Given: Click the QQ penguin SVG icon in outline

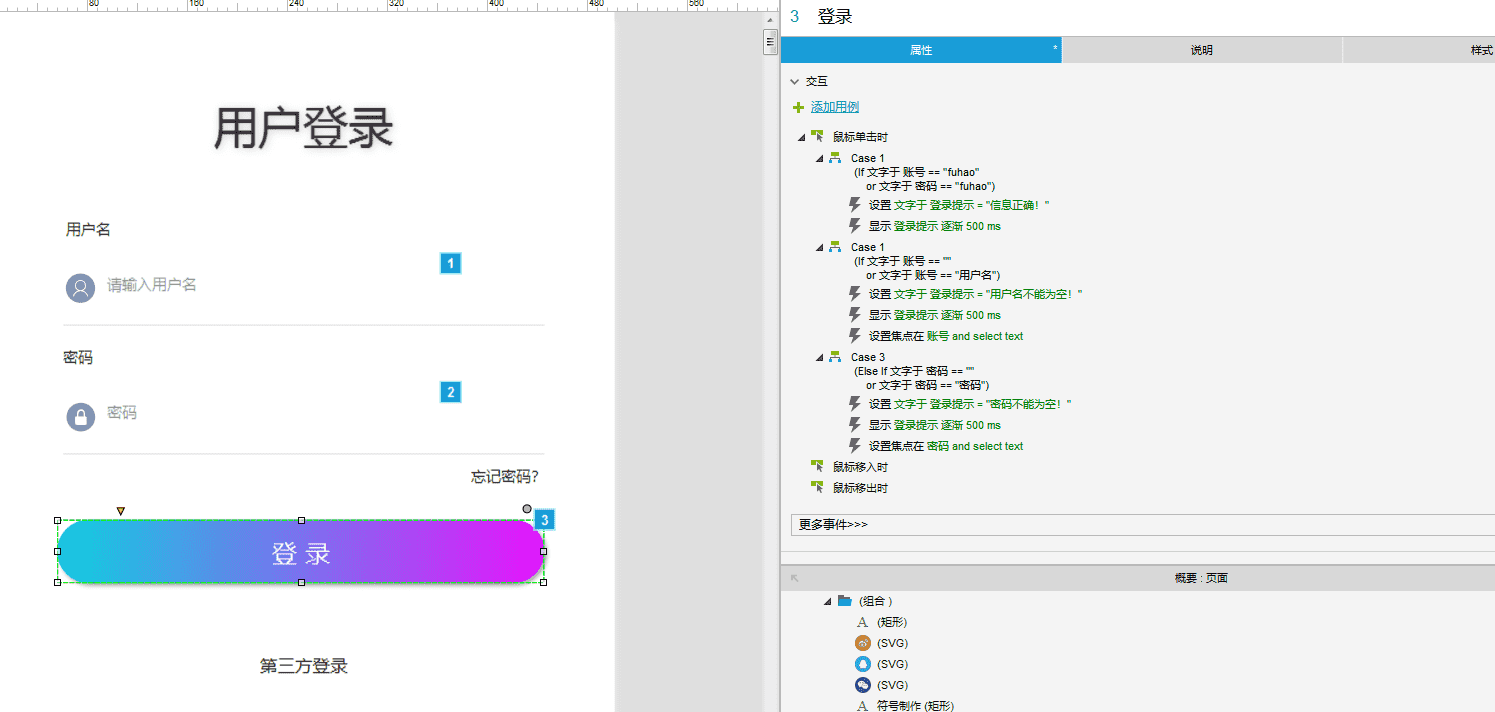Looking at the screenshot, I should tap(862, 664).
